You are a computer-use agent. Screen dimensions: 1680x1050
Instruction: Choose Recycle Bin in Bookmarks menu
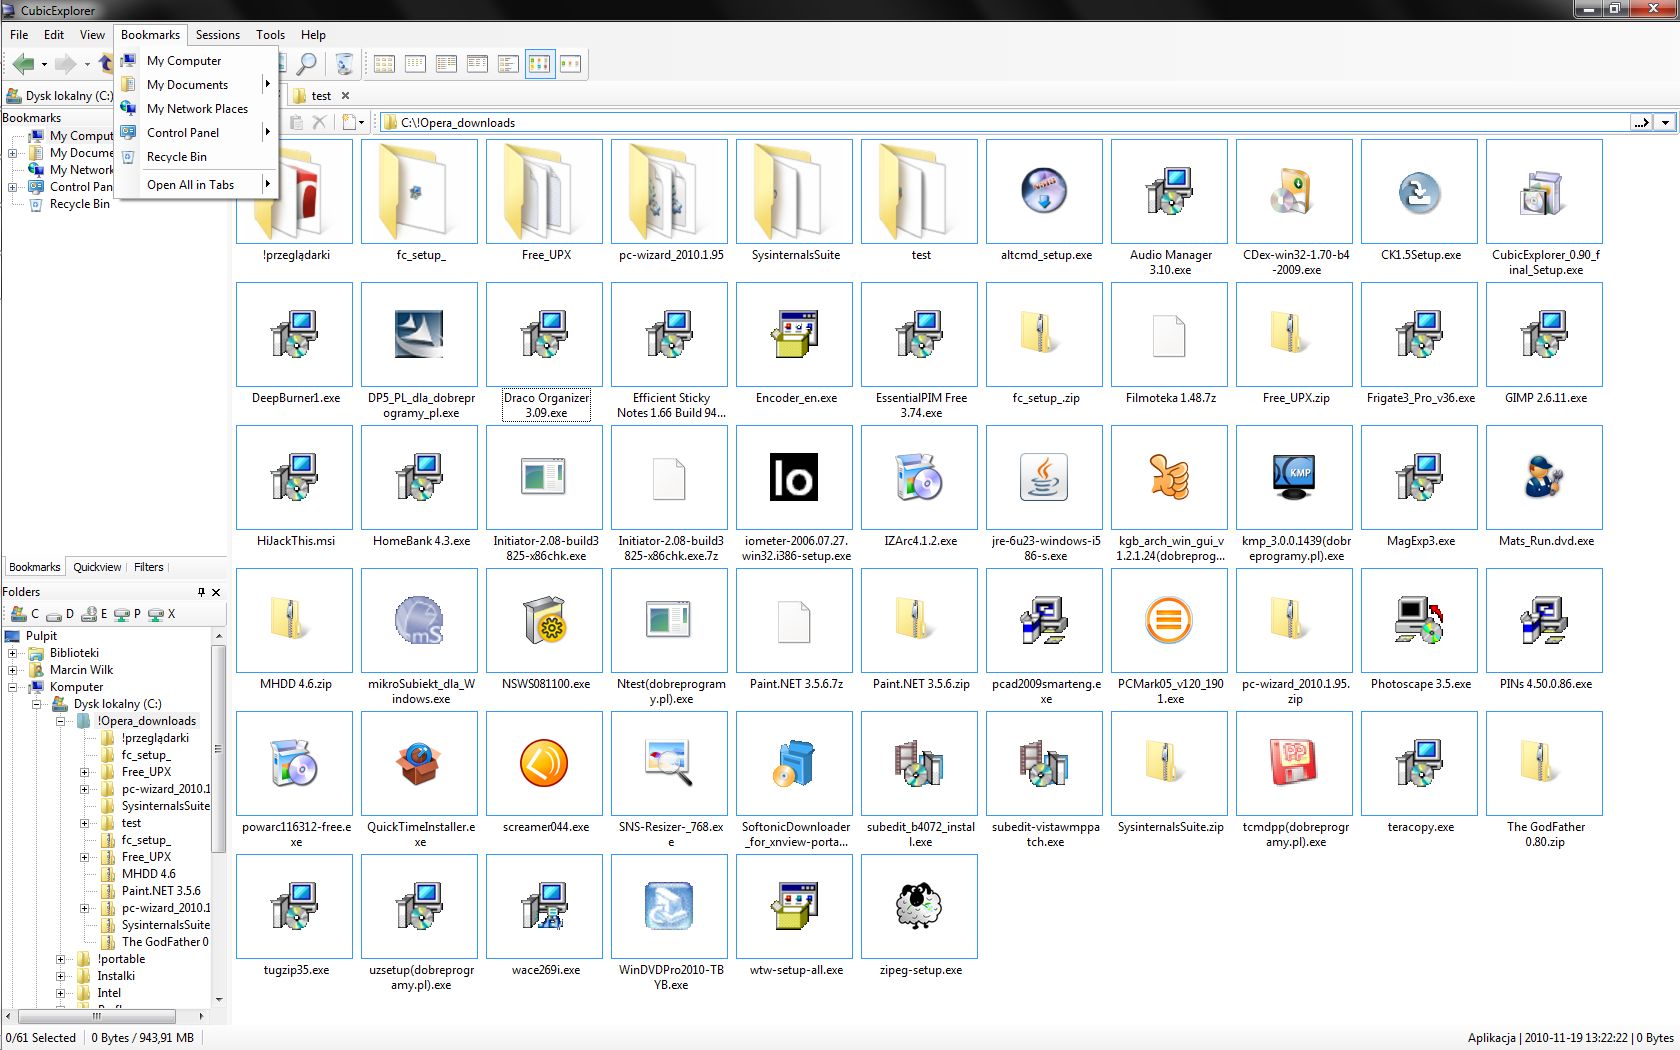196,157
